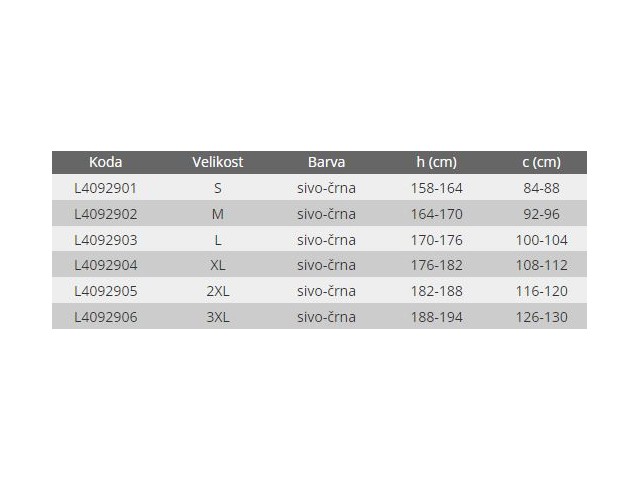Viewport: 640px width, 480px height.
Task: Select the 2XL size cell
Action: [x=218, y=291]
